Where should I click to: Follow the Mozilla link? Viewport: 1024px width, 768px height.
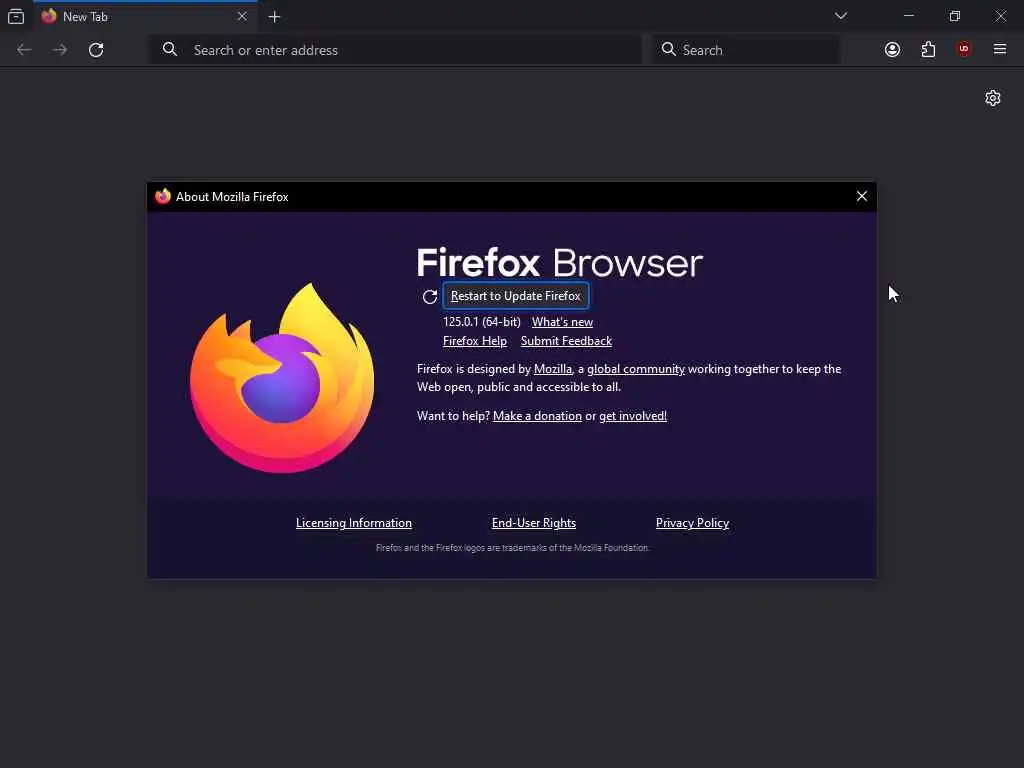(552, 369)
